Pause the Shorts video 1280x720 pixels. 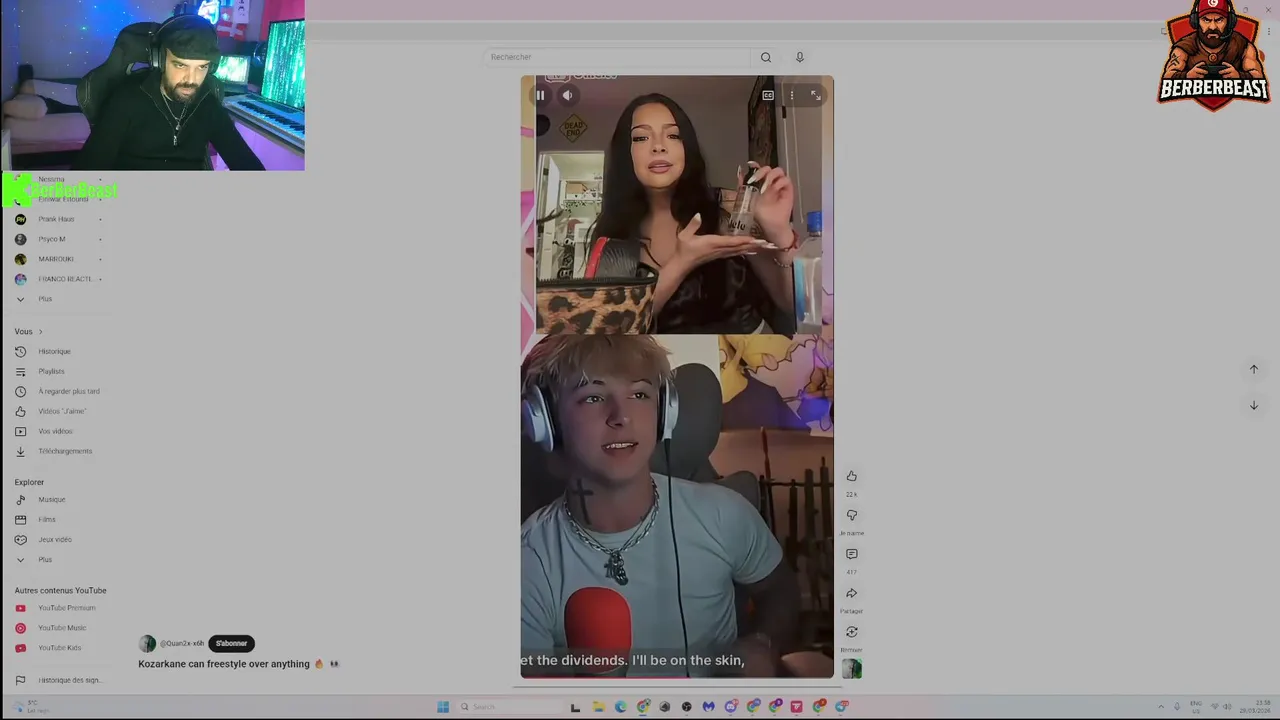(540, 95)
